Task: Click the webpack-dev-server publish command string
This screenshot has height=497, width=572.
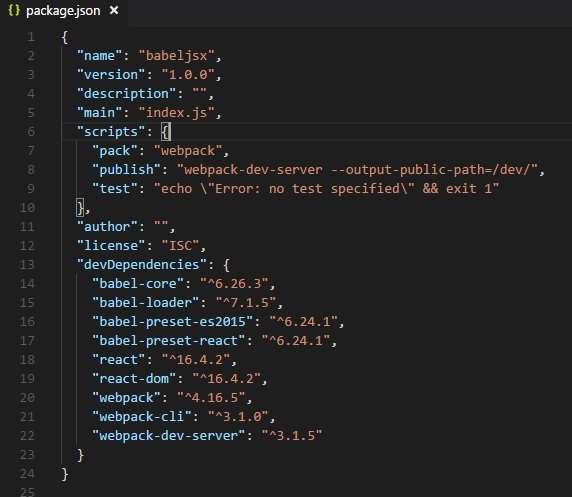Action: click(358, 170)
